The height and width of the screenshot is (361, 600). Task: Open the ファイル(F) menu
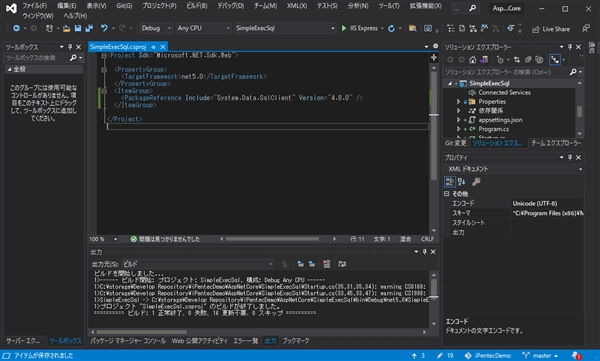tap(34, 6)
